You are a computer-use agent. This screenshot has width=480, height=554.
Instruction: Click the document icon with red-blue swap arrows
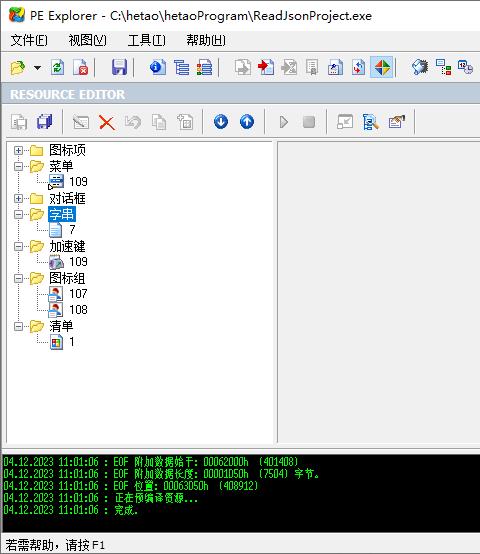[x=358, y=67]
